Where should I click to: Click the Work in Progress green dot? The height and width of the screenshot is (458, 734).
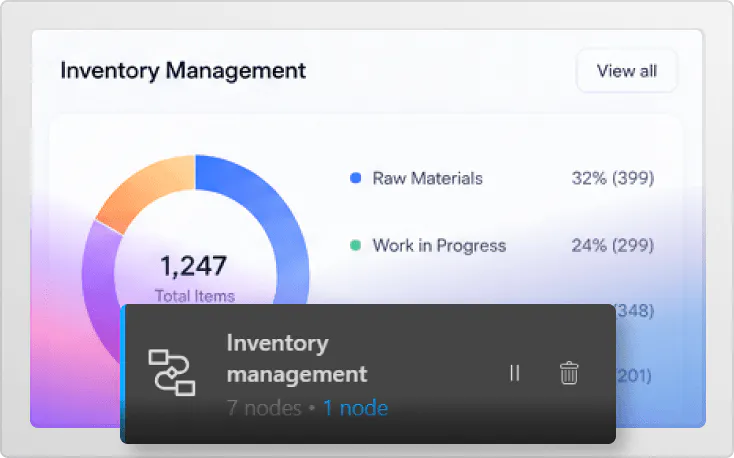coord(356,245)
